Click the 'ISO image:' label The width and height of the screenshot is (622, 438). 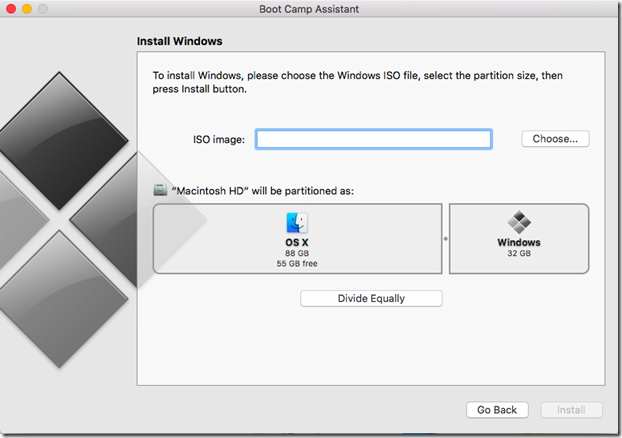pos(219,140)
